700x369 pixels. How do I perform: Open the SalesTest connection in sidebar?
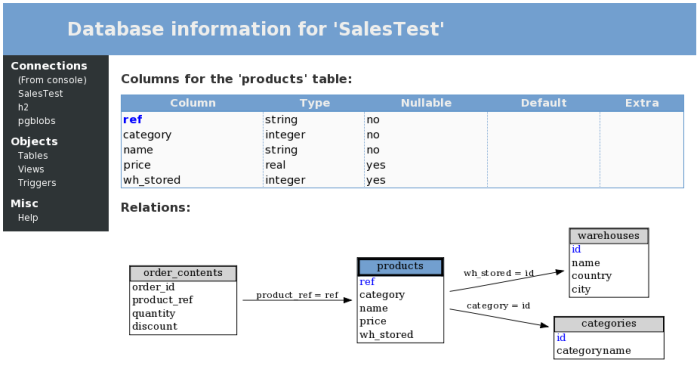tap(40, 94)
